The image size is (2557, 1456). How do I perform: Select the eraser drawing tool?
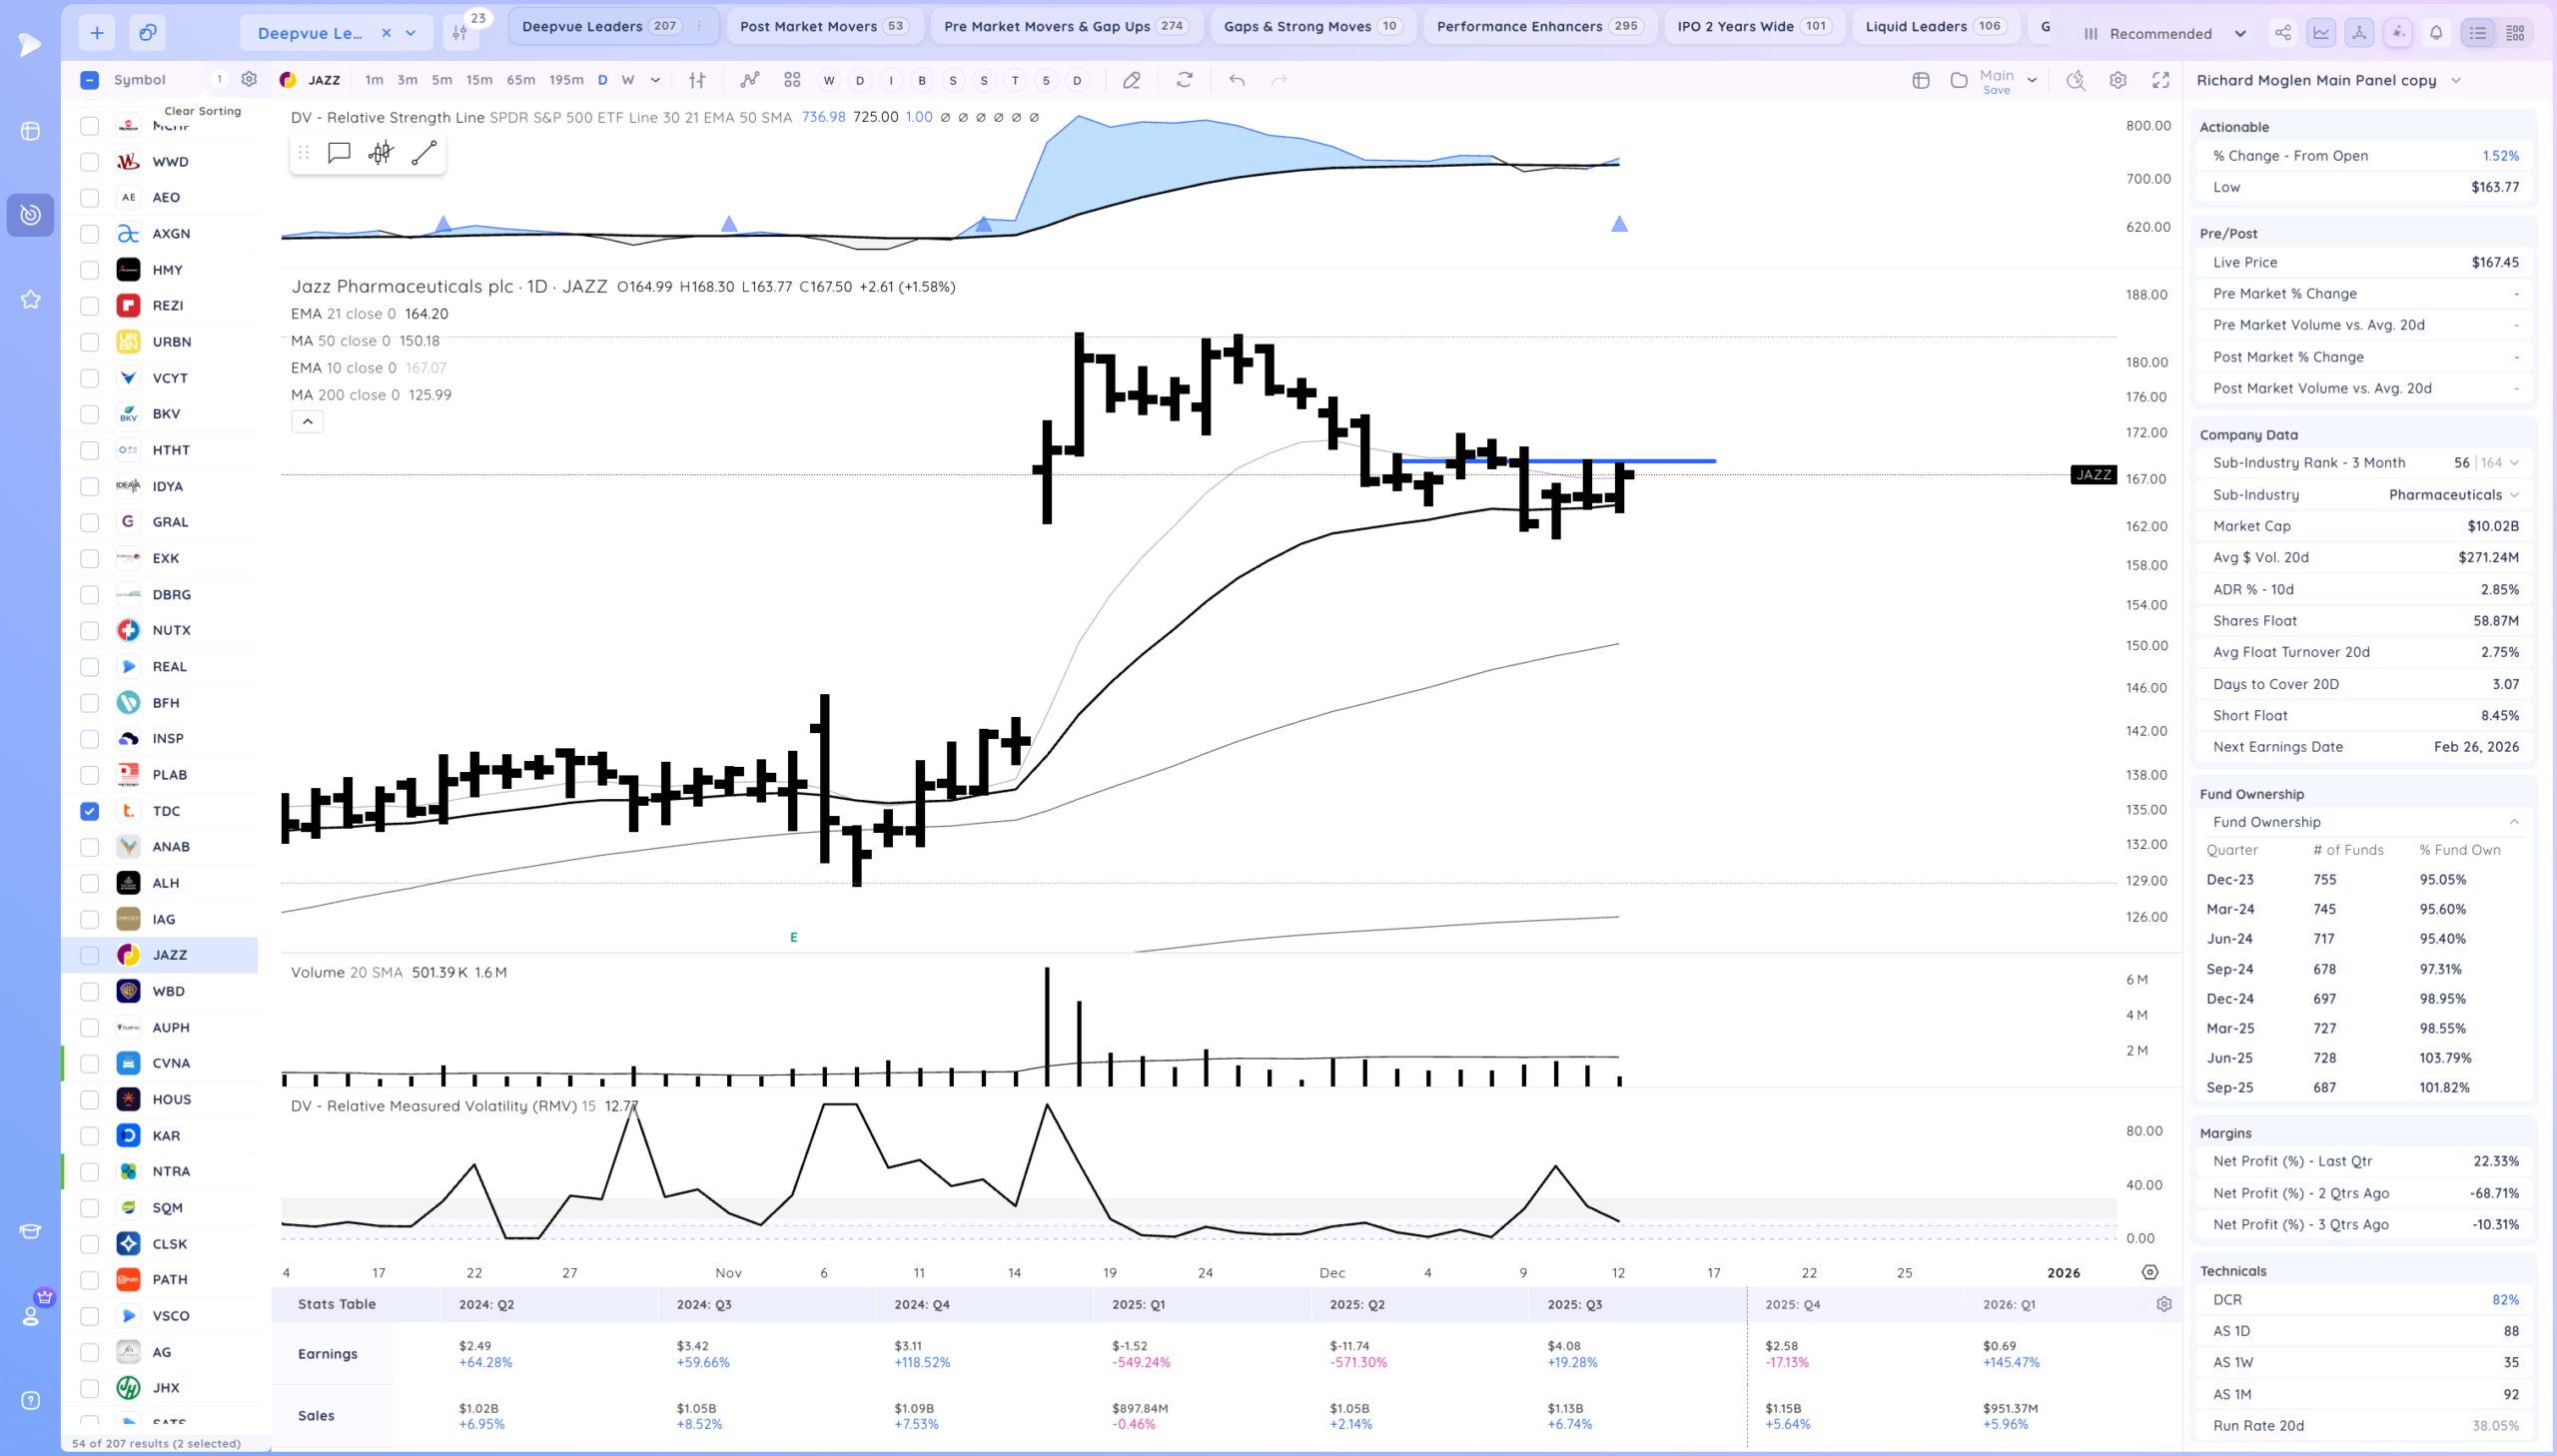click(1131, 80)
